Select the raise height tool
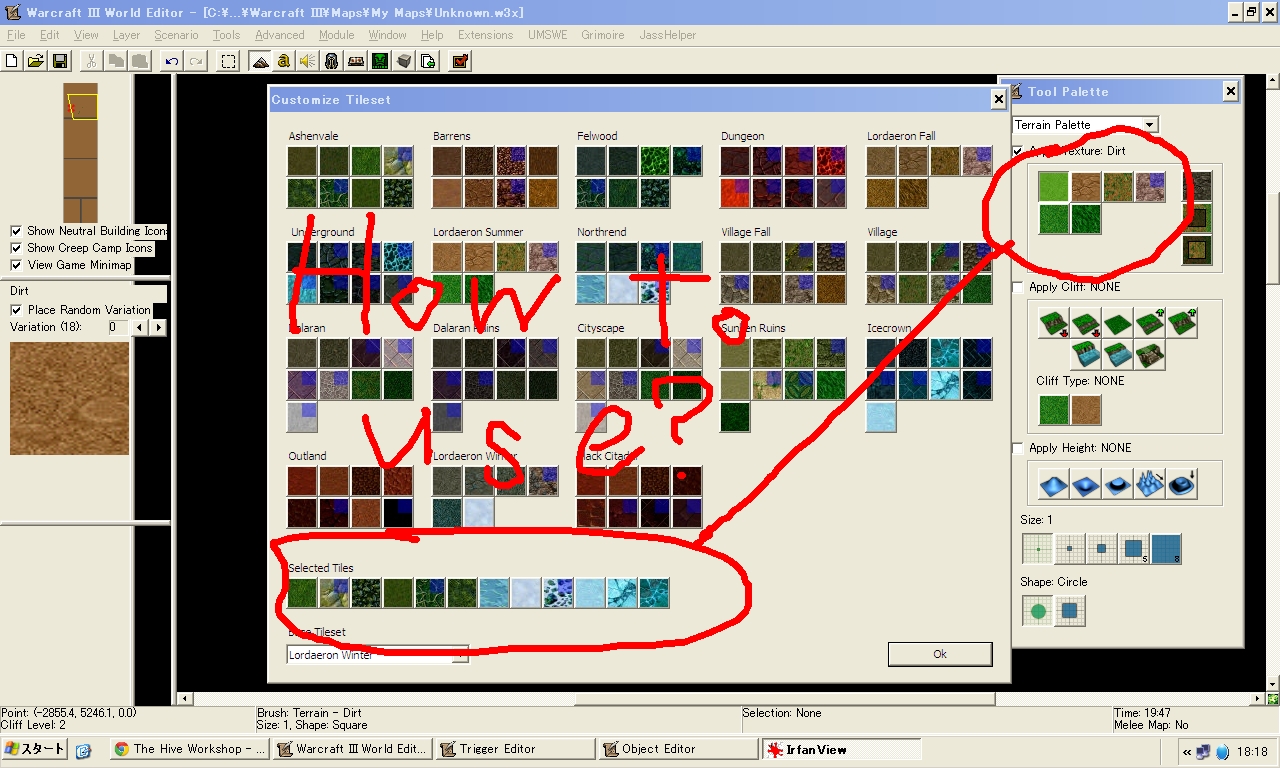 (1054, 485)
